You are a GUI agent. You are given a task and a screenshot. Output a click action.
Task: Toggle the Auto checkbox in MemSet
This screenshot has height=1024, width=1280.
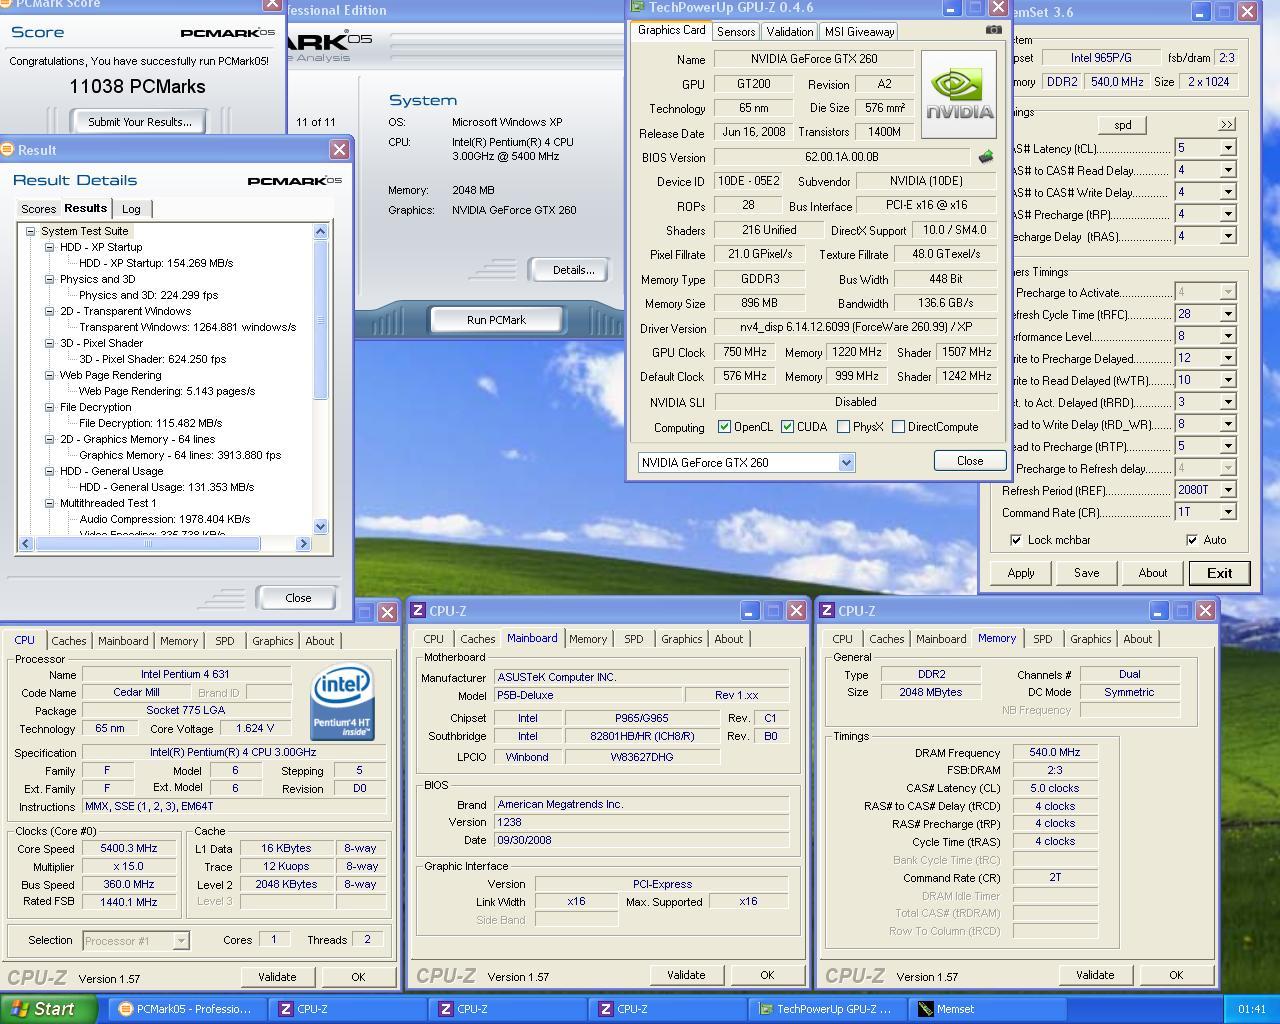coord(1191,540)
